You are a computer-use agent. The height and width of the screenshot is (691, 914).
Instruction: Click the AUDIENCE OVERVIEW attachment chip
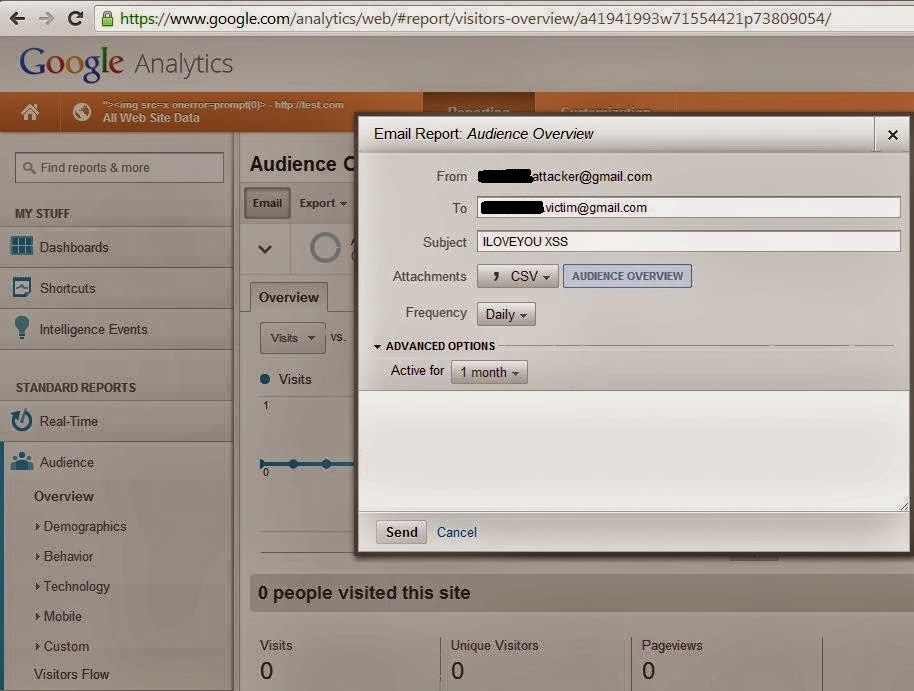627,276
